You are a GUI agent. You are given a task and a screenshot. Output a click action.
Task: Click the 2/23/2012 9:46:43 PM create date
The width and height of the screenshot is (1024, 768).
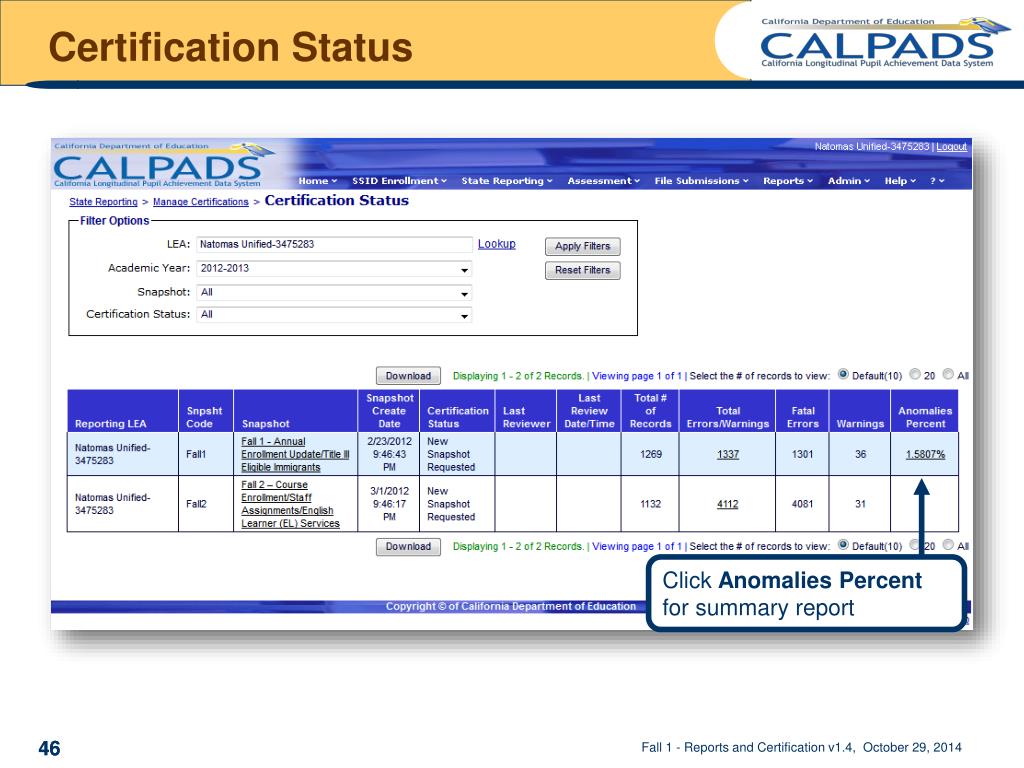389,455
